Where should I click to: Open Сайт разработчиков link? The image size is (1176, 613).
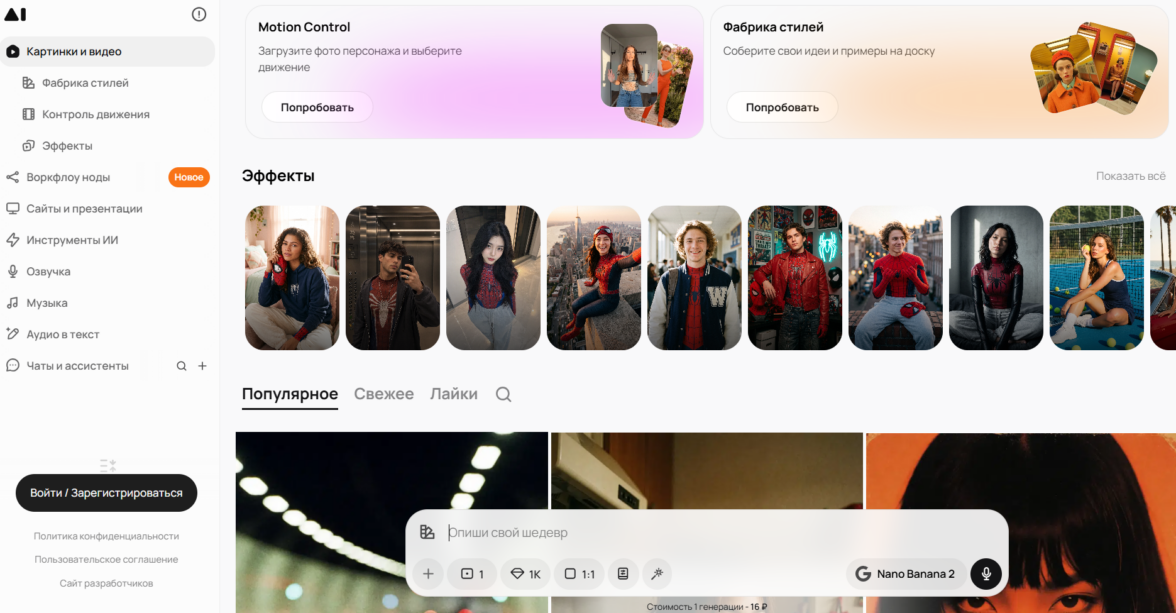click(x=106, y=583)
